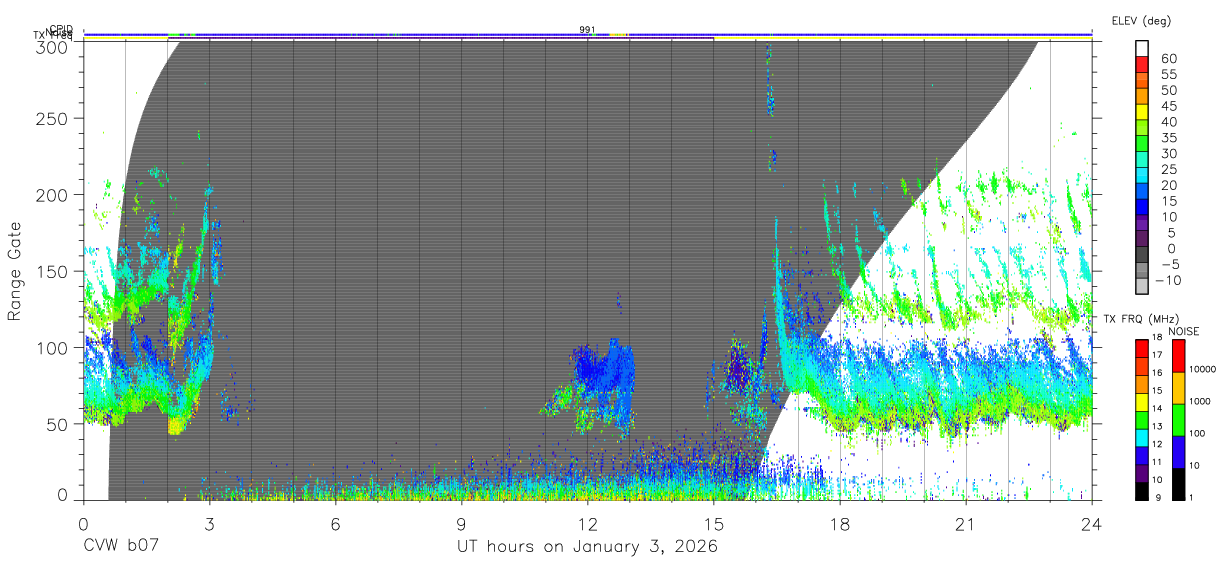Click the '200' Range Gate tick label

coord(52,195)
